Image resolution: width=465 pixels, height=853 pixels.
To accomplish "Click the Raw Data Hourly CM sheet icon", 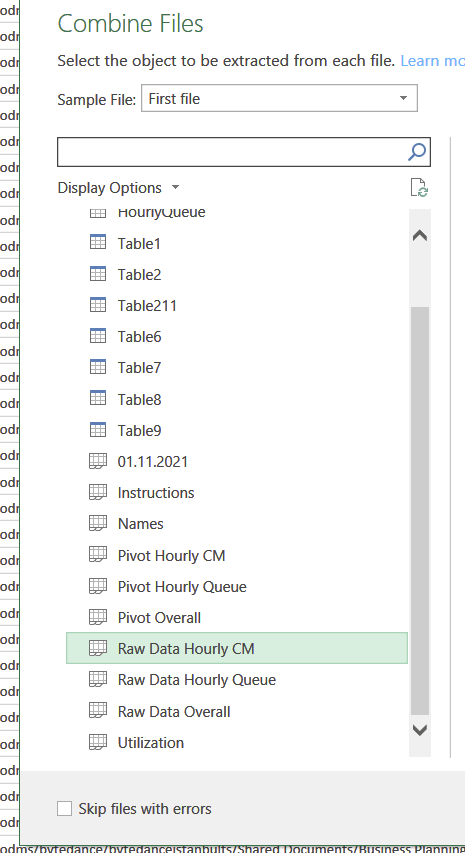I will pyautogui.click(x=97, y=648).
